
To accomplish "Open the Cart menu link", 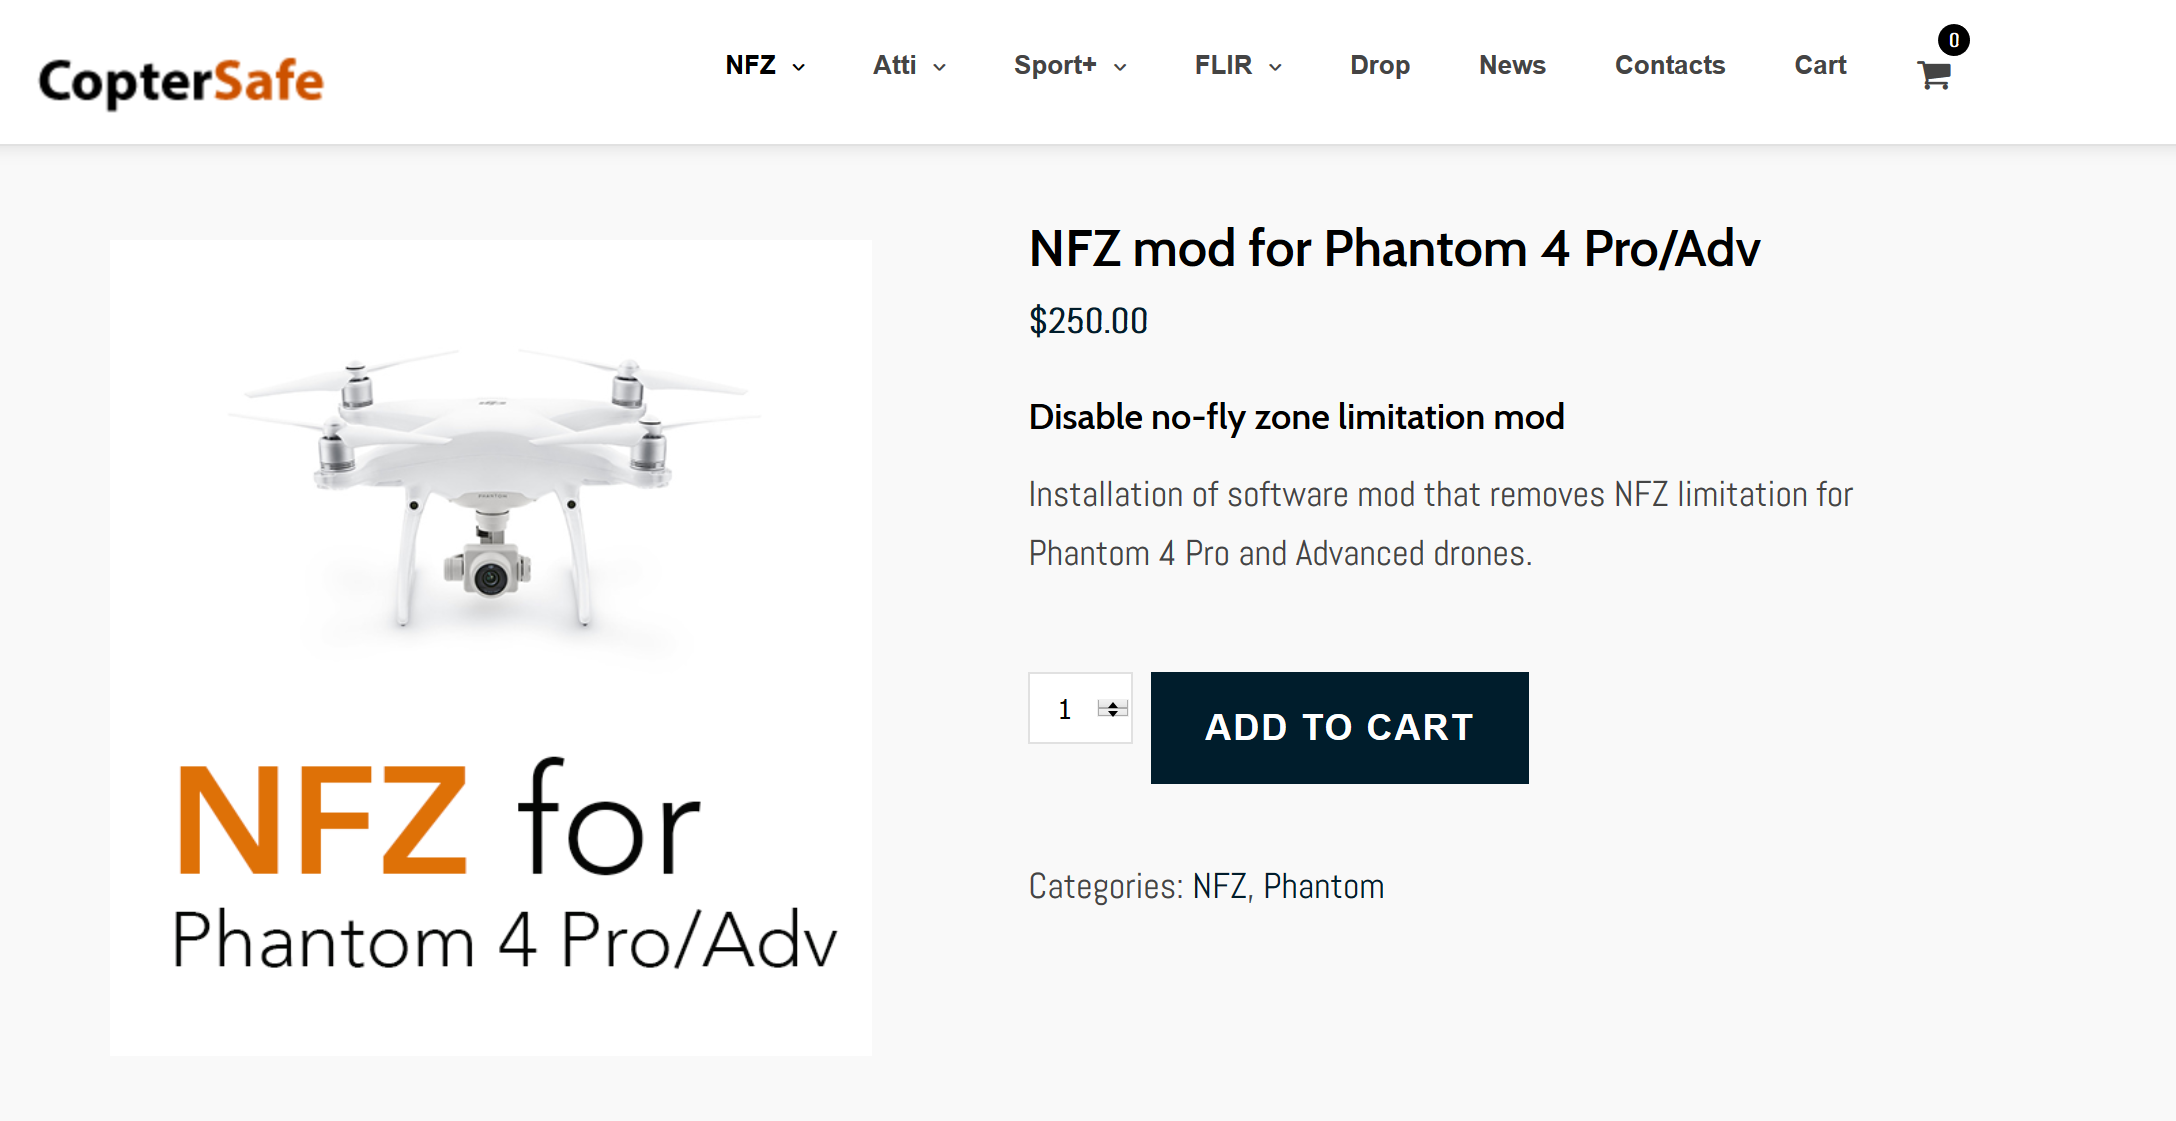I will (x=1820, y=65).
